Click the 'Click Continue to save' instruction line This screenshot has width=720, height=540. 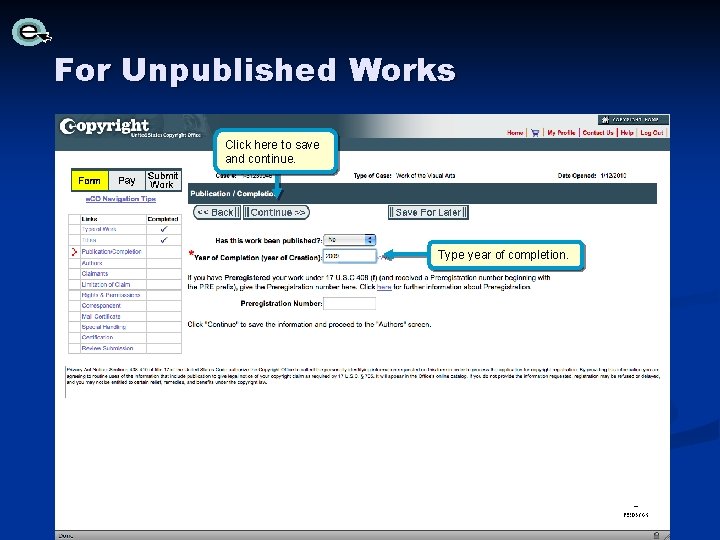point(309,325)
